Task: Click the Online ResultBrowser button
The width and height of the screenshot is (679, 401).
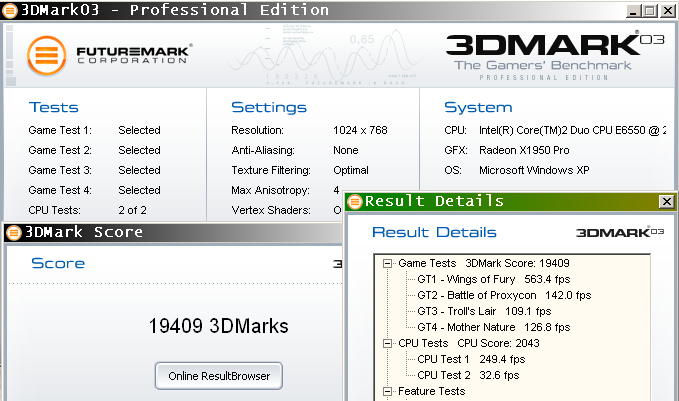Action: coord(219,376)
